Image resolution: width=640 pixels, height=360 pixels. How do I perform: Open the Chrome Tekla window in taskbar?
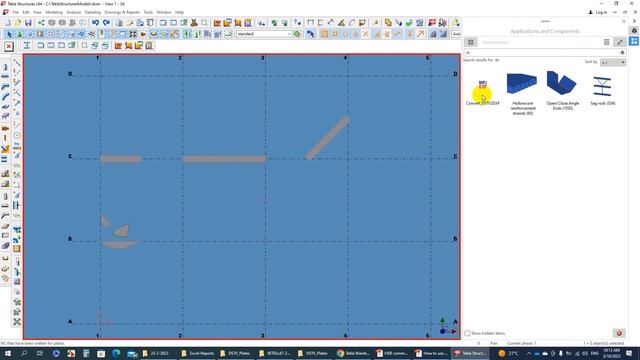click(x=353, y=353)
